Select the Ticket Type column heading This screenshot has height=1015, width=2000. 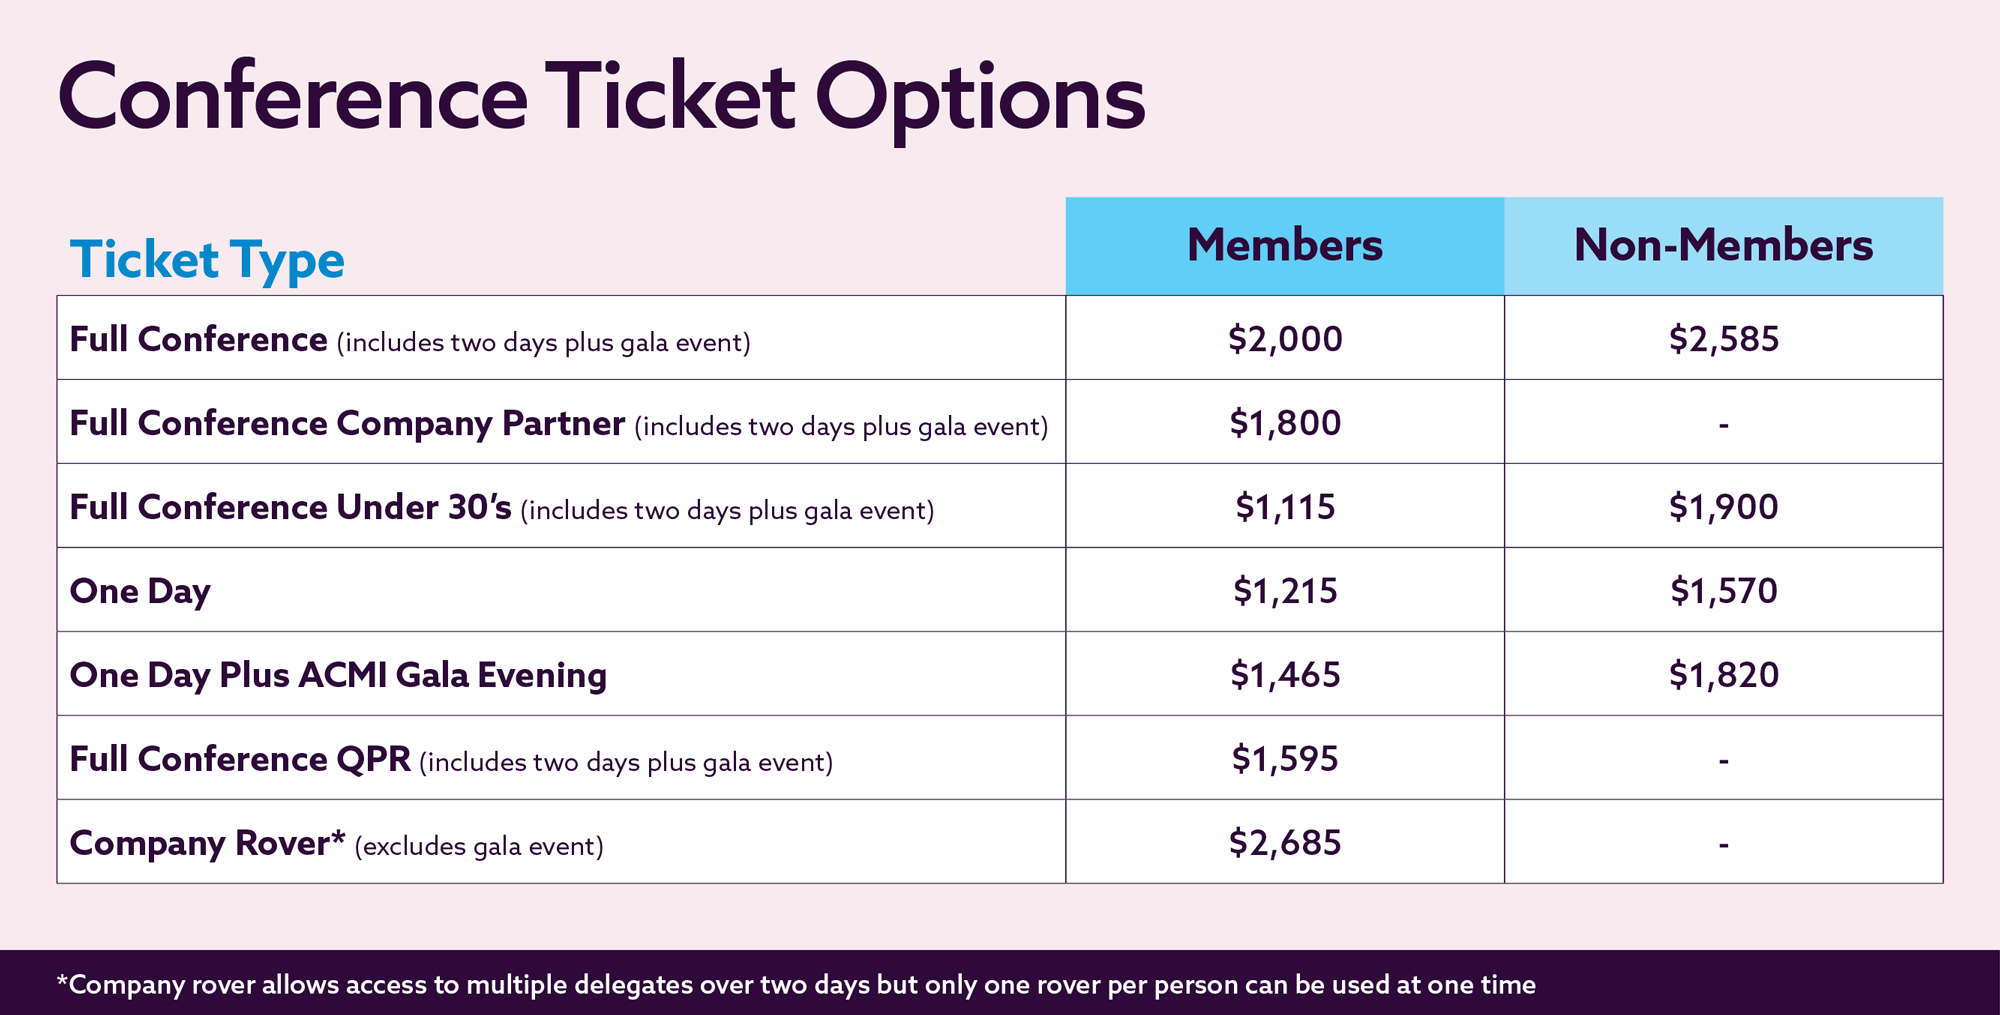(x=207, y=260)
